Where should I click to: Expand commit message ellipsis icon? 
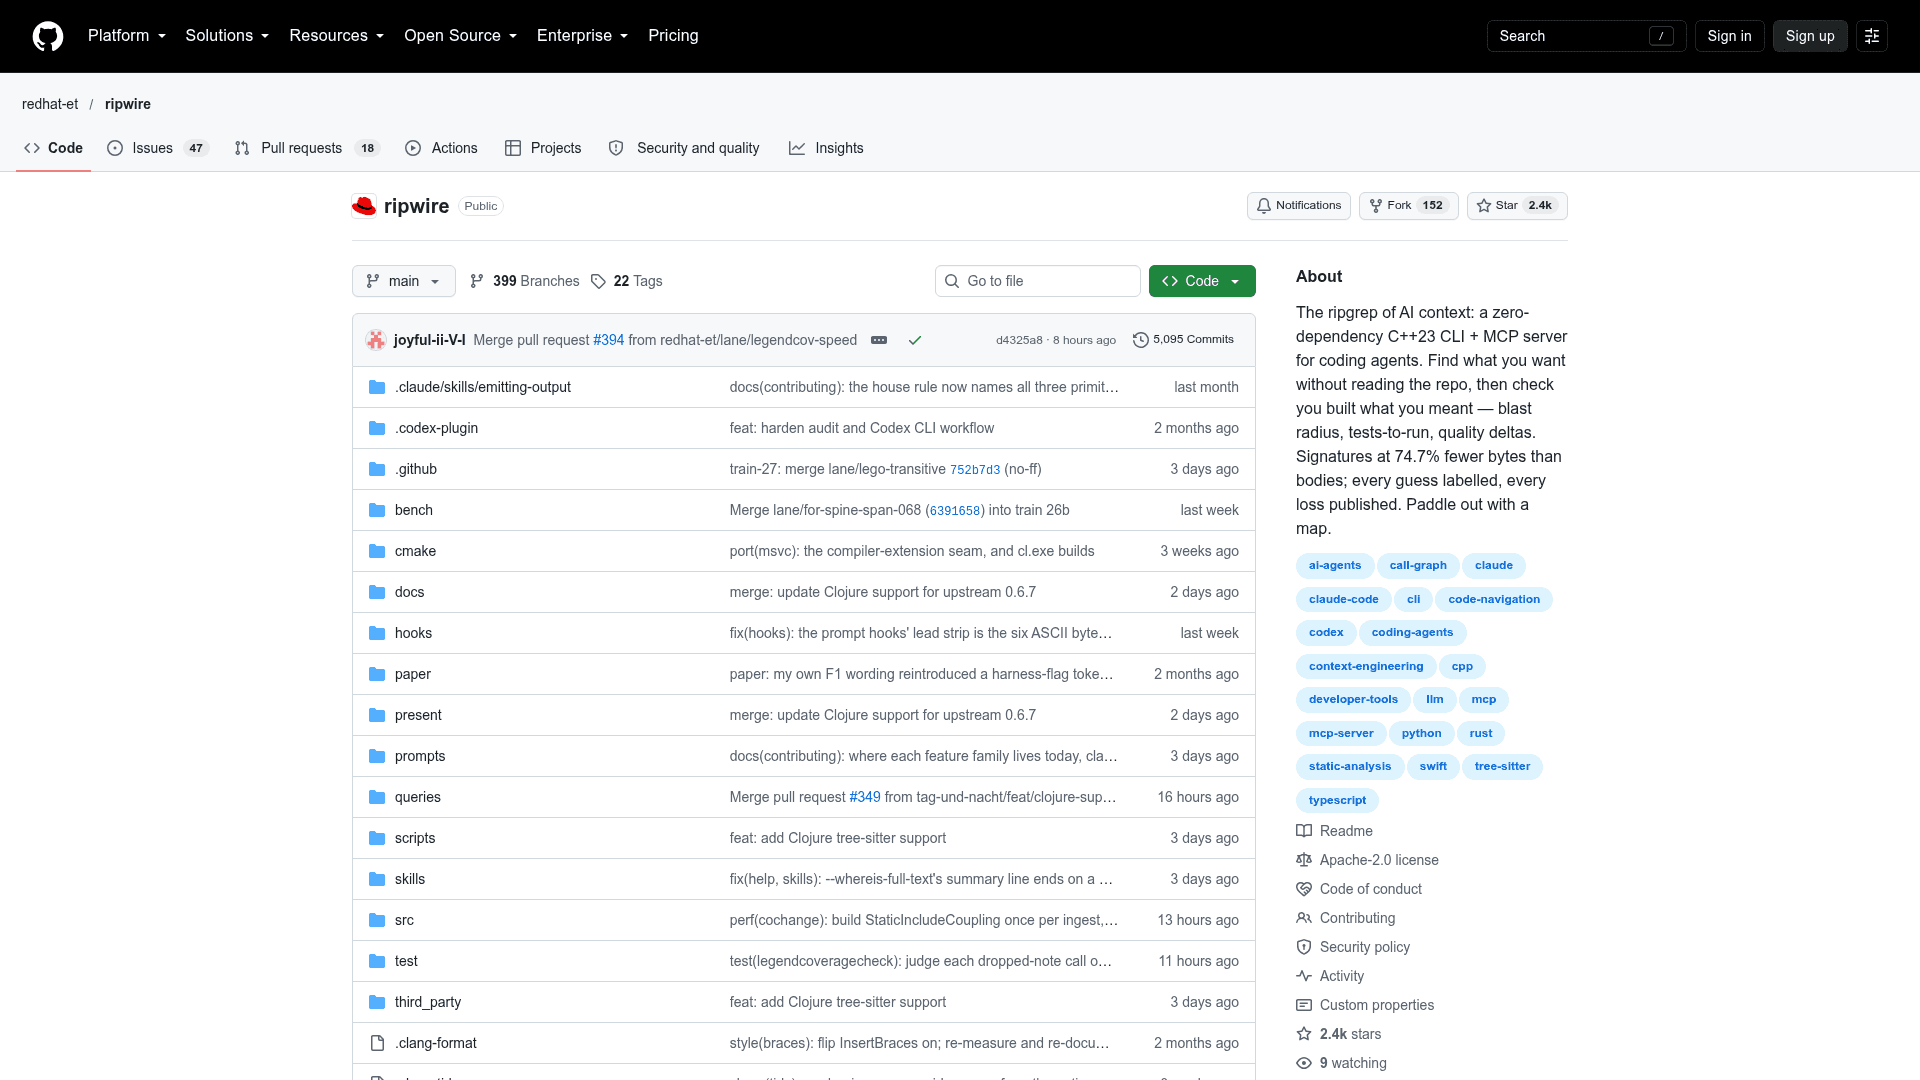point(879,340)
